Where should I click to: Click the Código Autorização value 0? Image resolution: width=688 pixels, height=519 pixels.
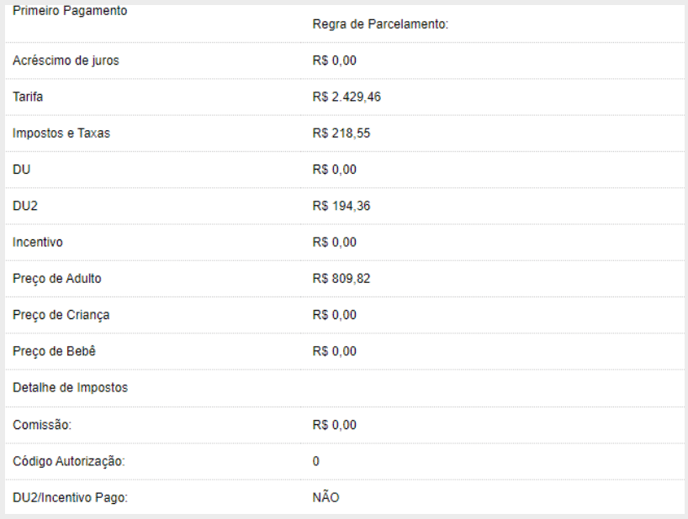[316, 461]
